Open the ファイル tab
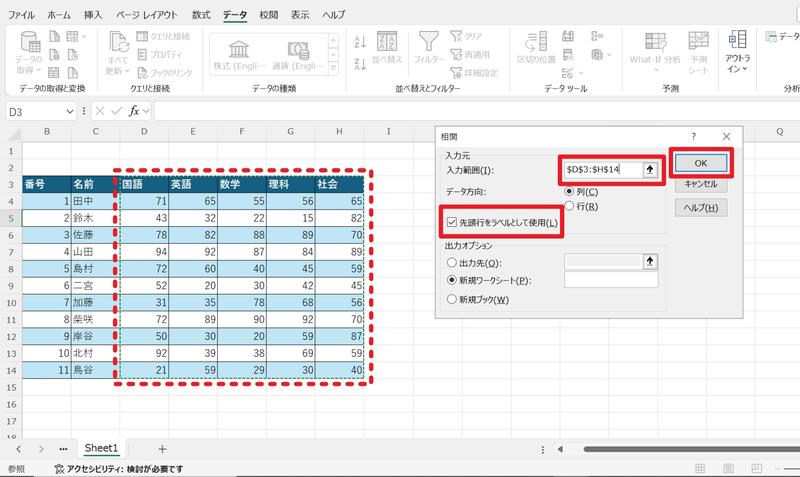The image size is (800, 477). pyautogui.click(x=21, y=15)
